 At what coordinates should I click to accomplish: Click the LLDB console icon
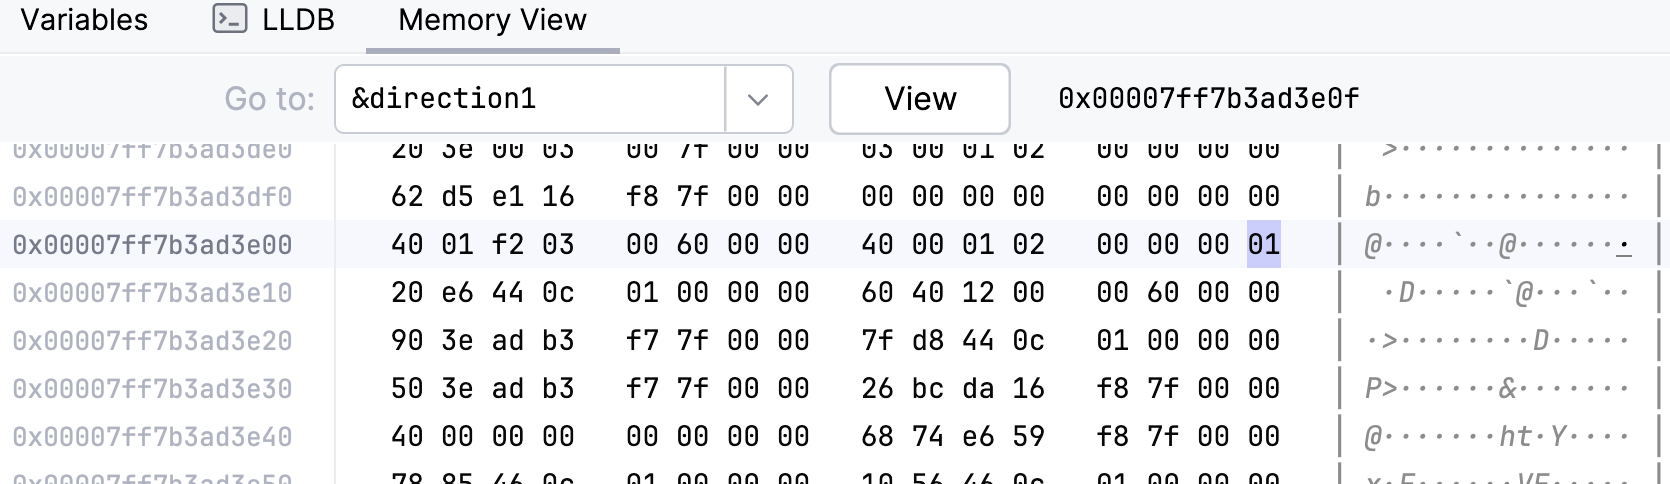point(230,19)
